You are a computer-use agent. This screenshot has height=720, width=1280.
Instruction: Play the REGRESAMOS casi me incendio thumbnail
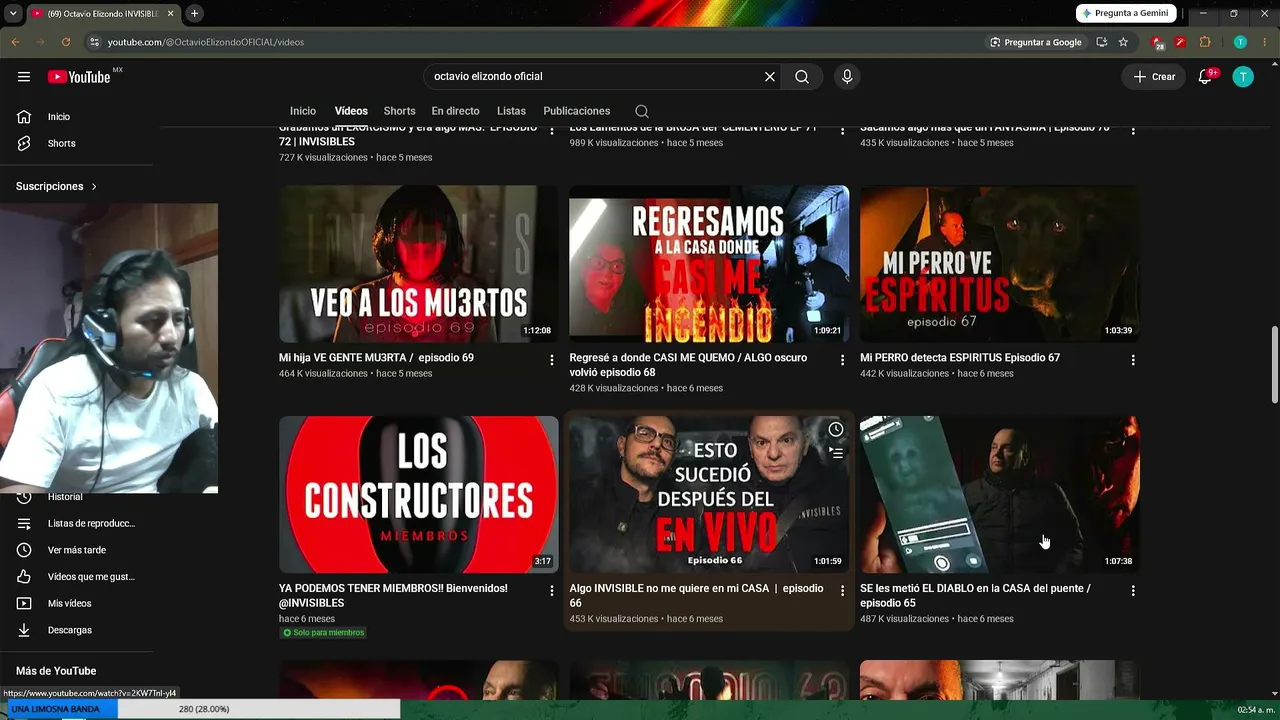tap(709, 264)
